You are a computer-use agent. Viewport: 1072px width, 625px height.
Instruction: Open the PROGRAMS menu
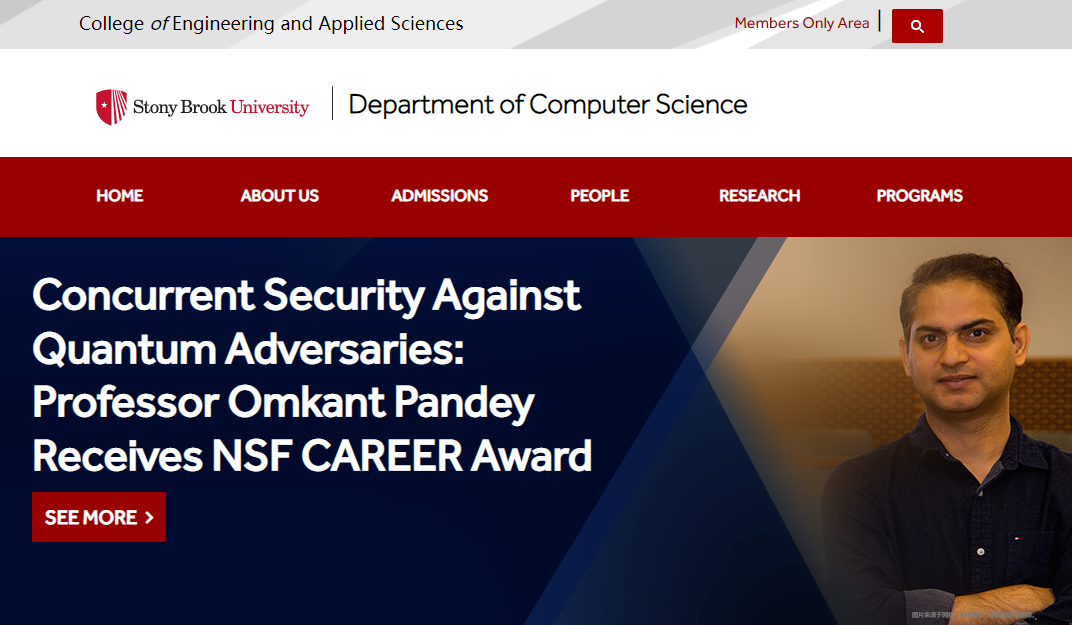(x=919, y=196)
